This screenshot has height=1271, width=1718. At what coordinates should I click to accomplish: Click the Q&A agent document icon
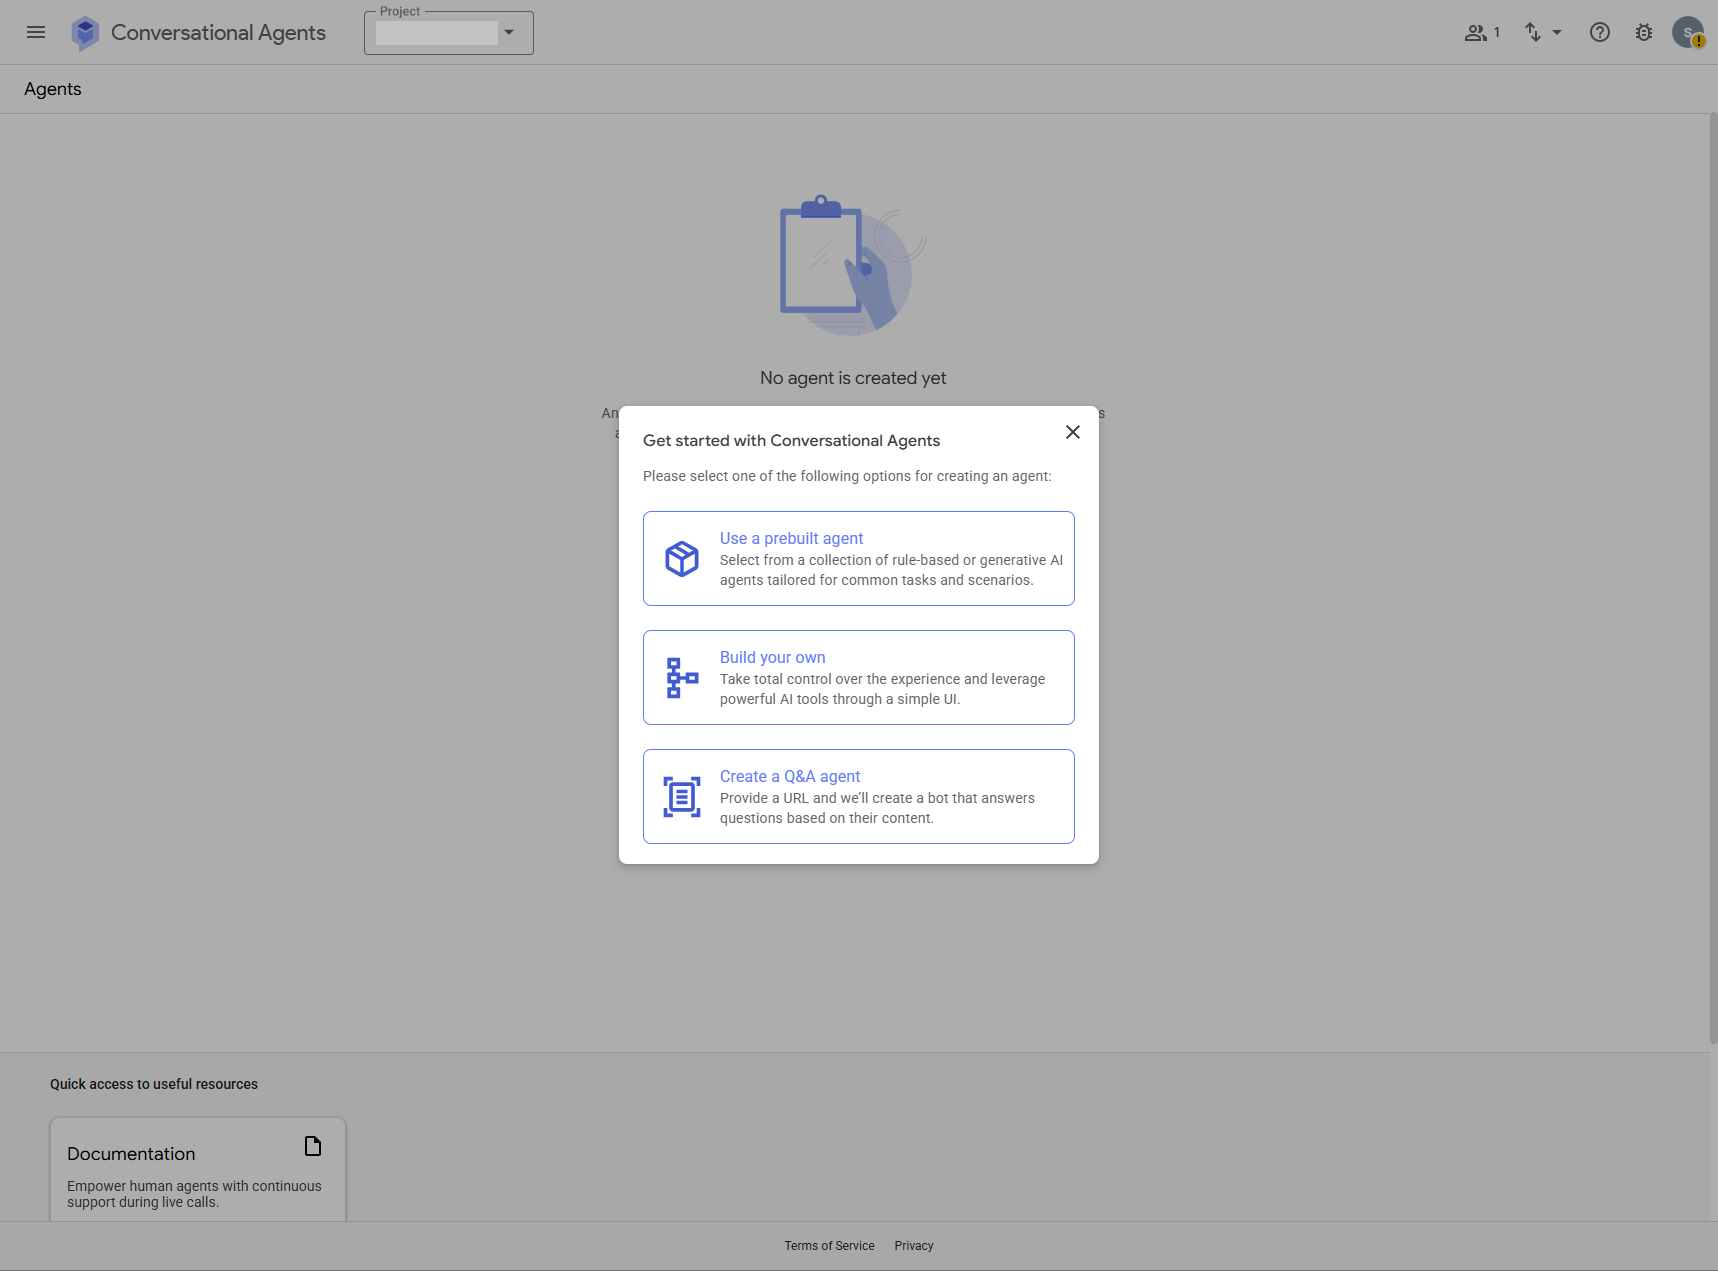click(x=681, y=796)
